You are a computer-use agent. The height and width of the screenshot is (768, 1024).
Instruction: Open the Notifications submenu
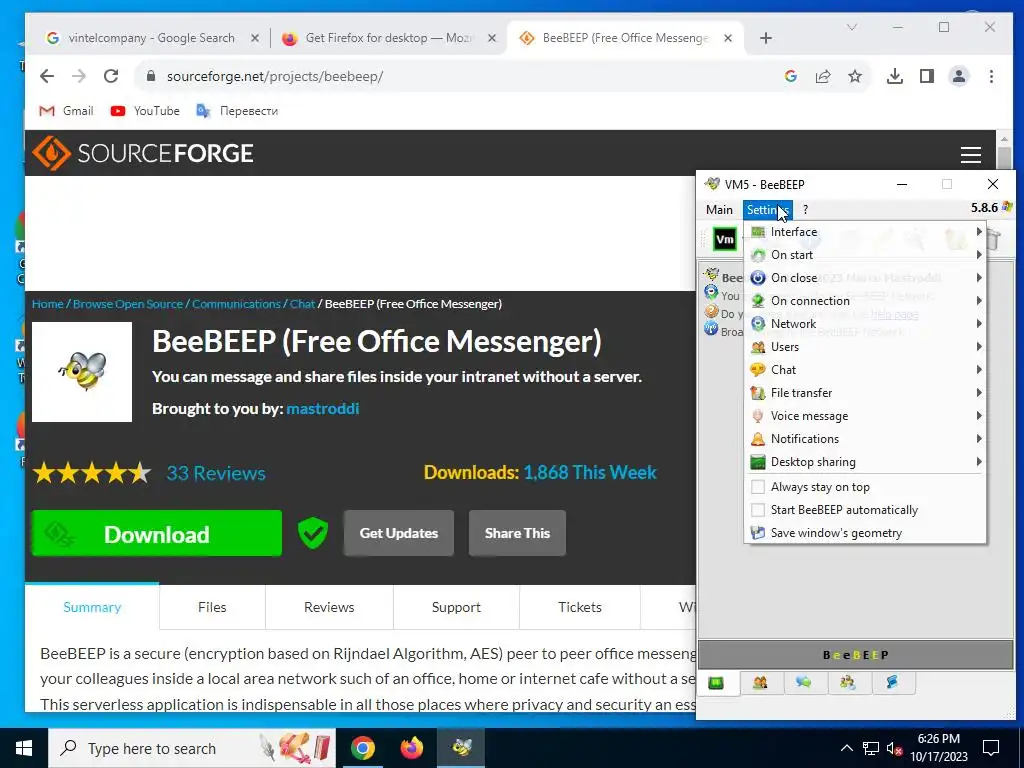coord(865,439)
